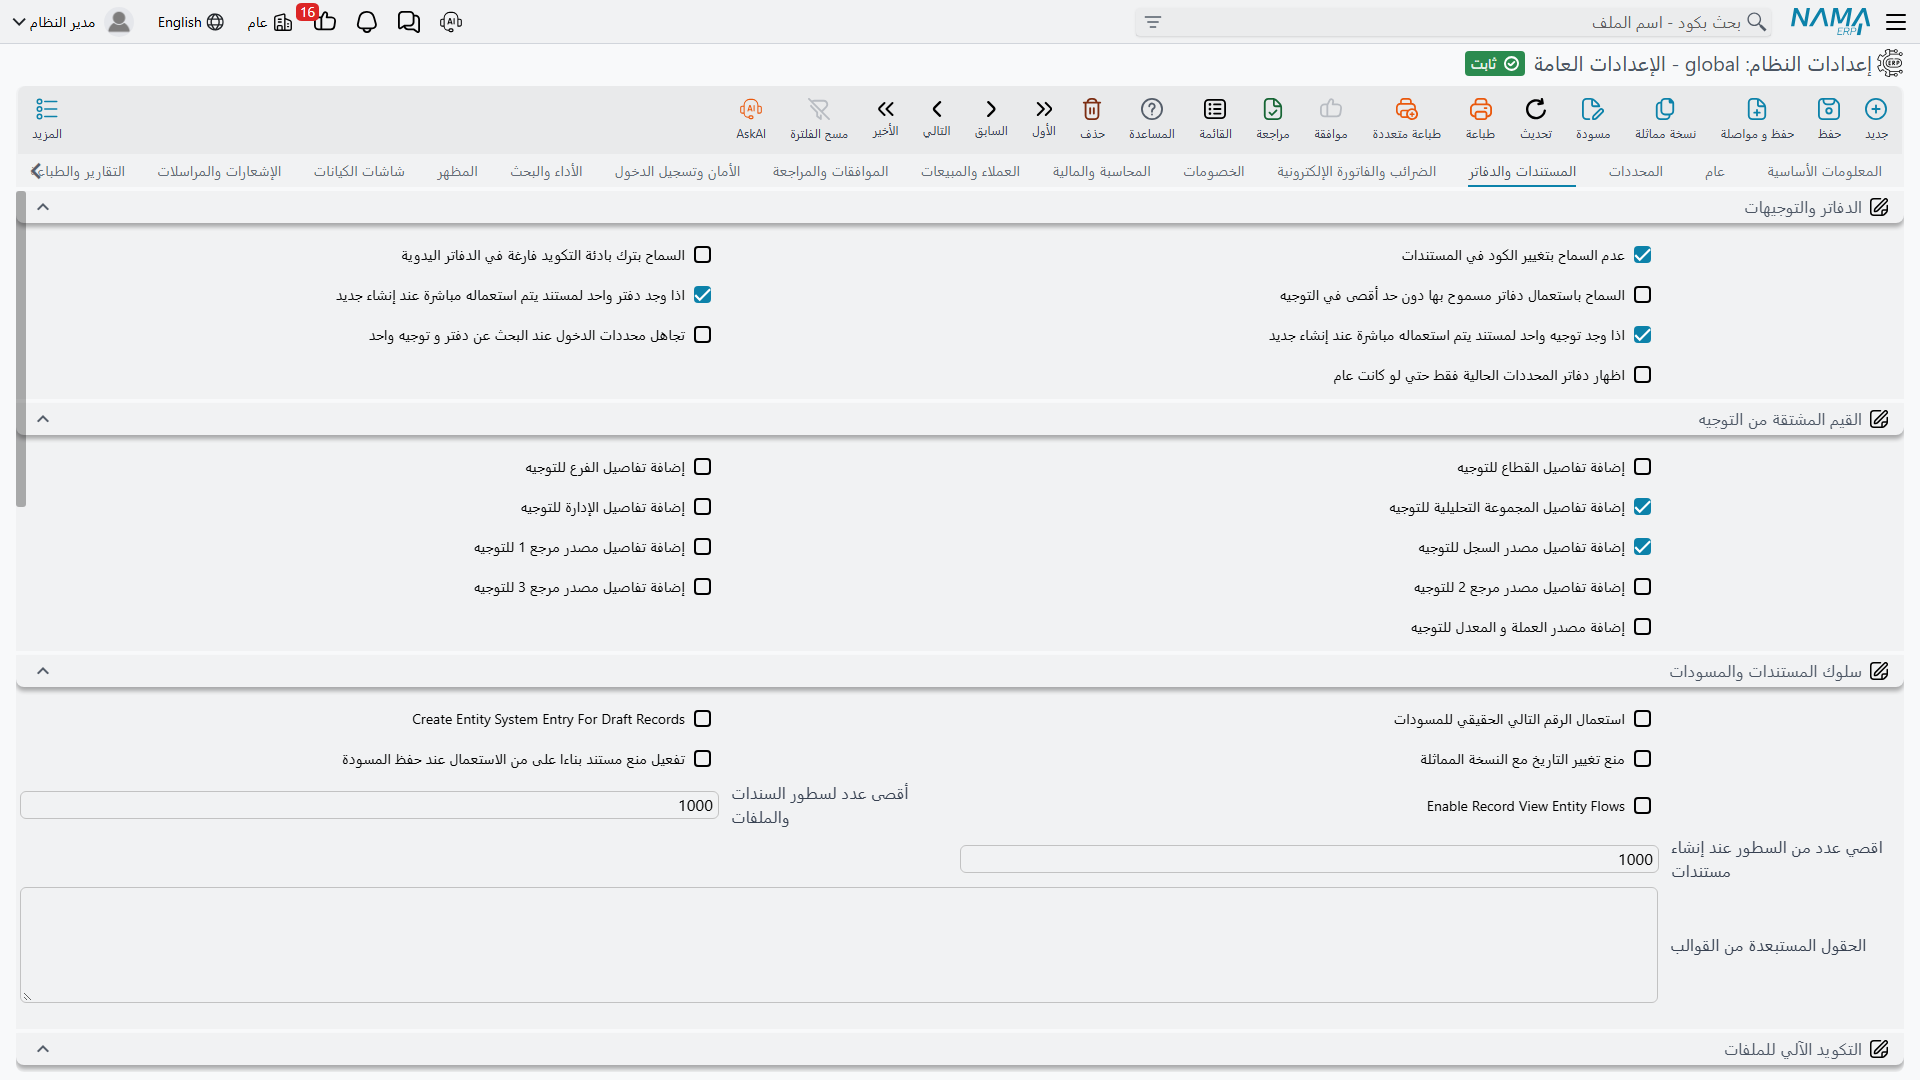The height and width of the screenshot is (1080, 1920).
Task: Click the الحقول المستبعدة من القوالب text area
Action: 839,945
